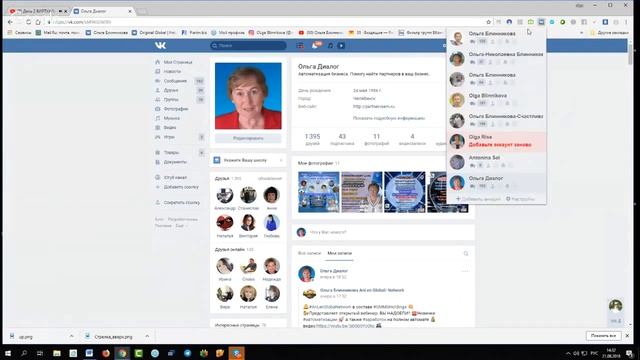
Task: Click the Редактировать button under the photo
Action: click(248, 138)
